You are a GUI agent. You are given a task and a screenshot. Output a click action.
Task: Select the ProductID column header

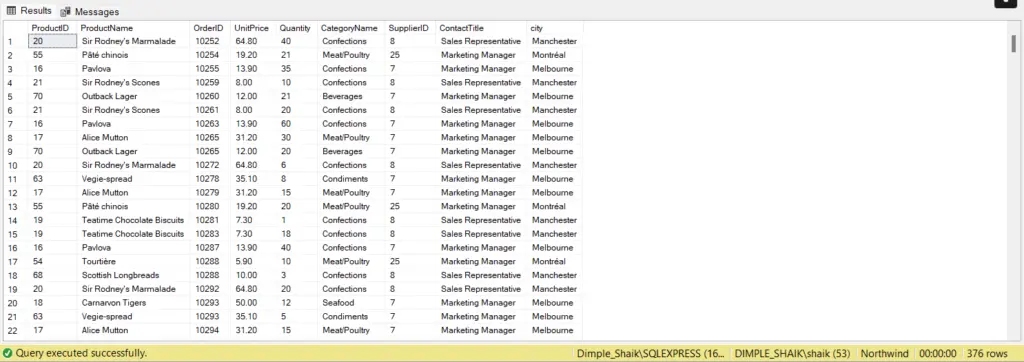click(52, 28)
